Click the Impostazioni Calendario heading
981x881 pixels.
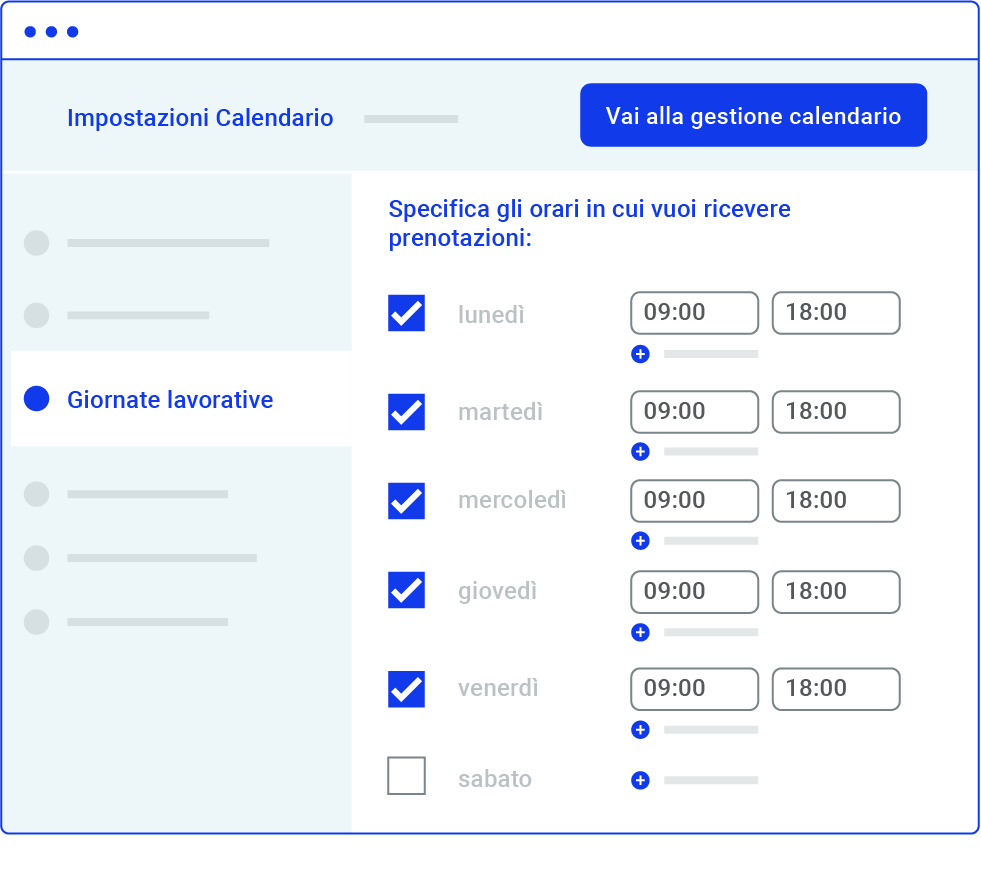pyautogui.click(x=200, y=118)
